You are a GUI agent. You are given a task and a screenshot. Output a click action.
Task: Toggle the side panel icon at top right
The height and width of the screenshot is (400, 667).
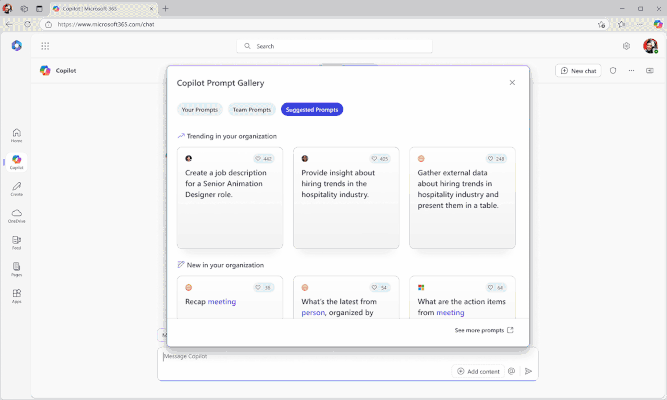click(650, 71)
